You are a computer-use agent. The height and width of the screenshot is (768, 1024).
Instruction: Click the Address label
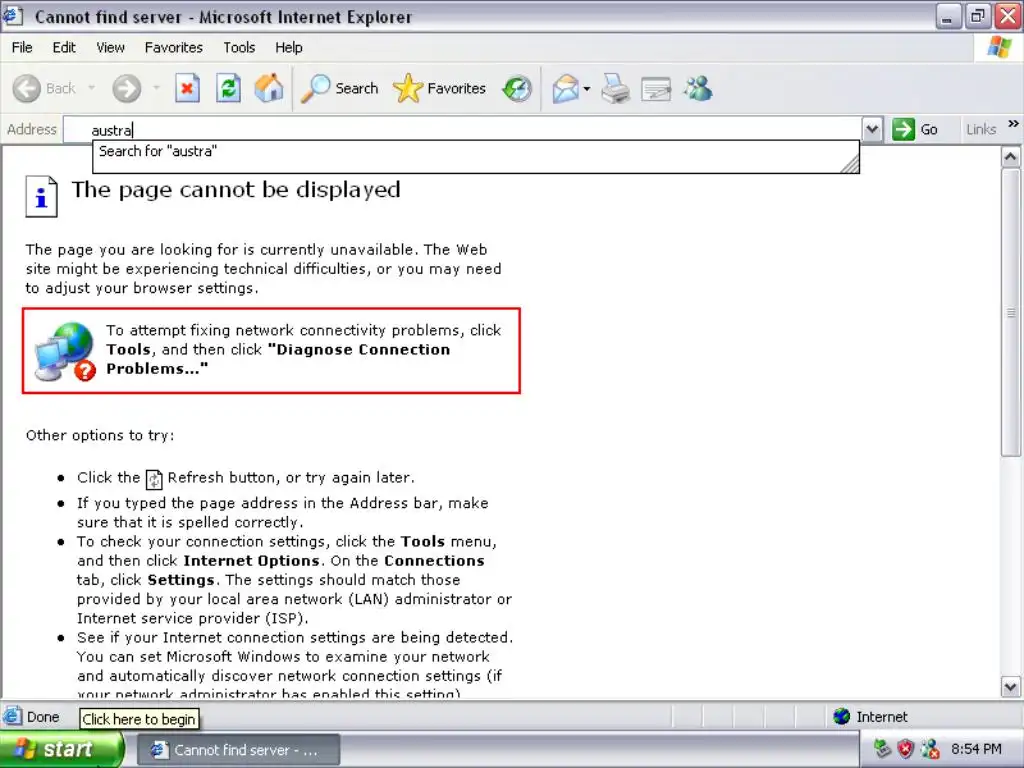tap(31, 129)
